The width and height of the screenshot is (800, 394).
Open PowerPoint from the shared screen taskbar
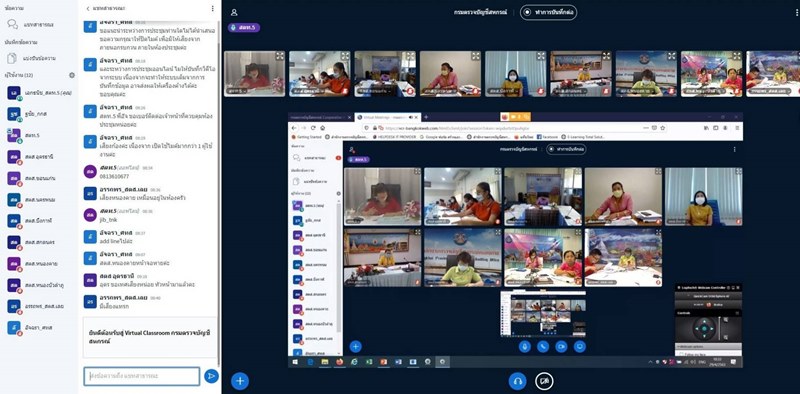coord(384,362)
